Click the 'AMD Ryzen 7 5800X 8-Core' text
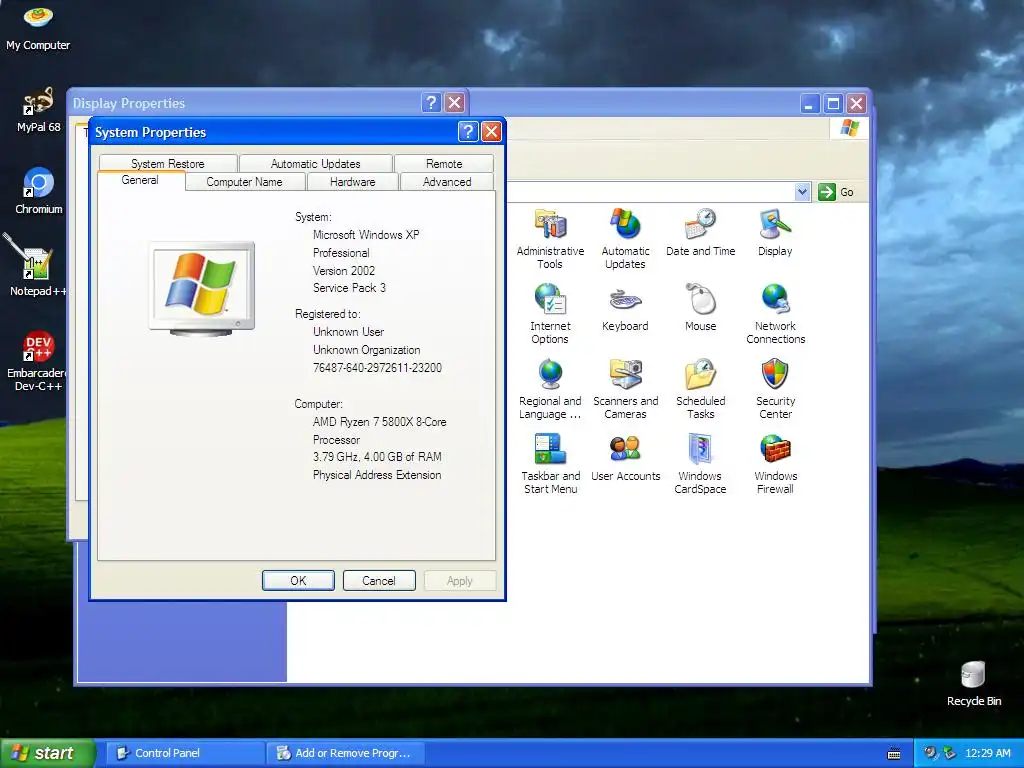Image resolution: width=1024 pixels, height=768 pixels. coord(379,422)
